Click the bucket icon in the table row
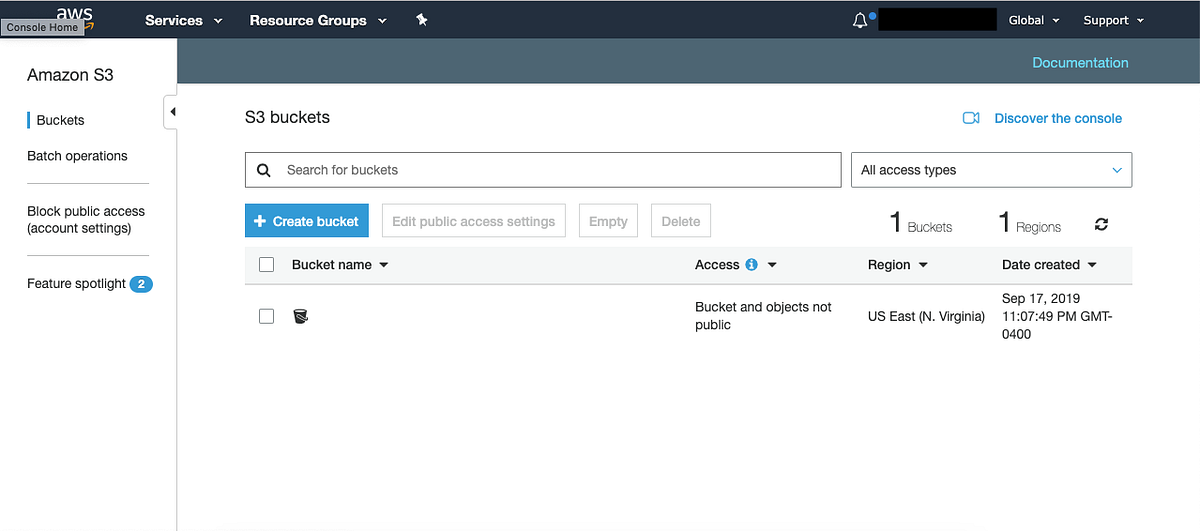The width and height of the screenshot is (1200, 531). pos(300,316)
